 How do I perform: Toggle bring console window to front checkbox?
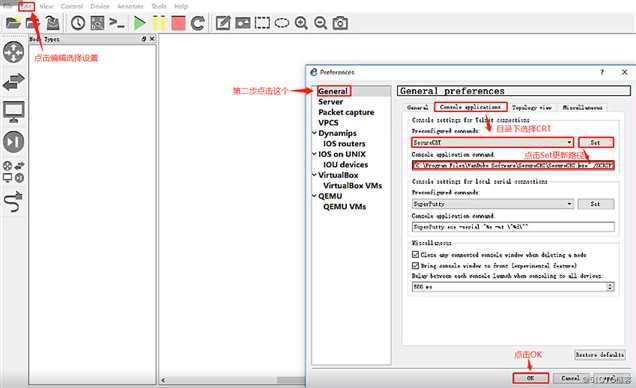click(x=415, y=266)
